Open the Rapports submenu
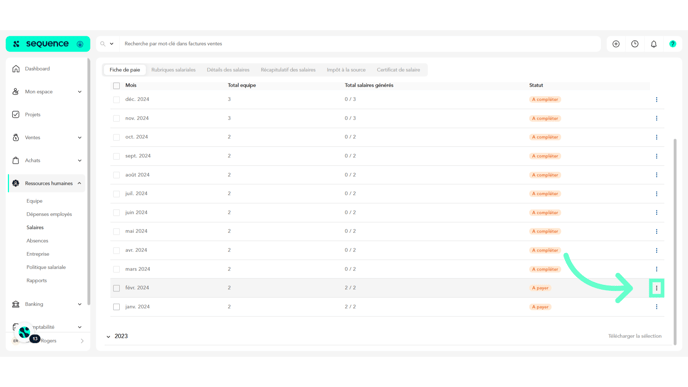This screenshot has width=688, height=387. [36, 280]
